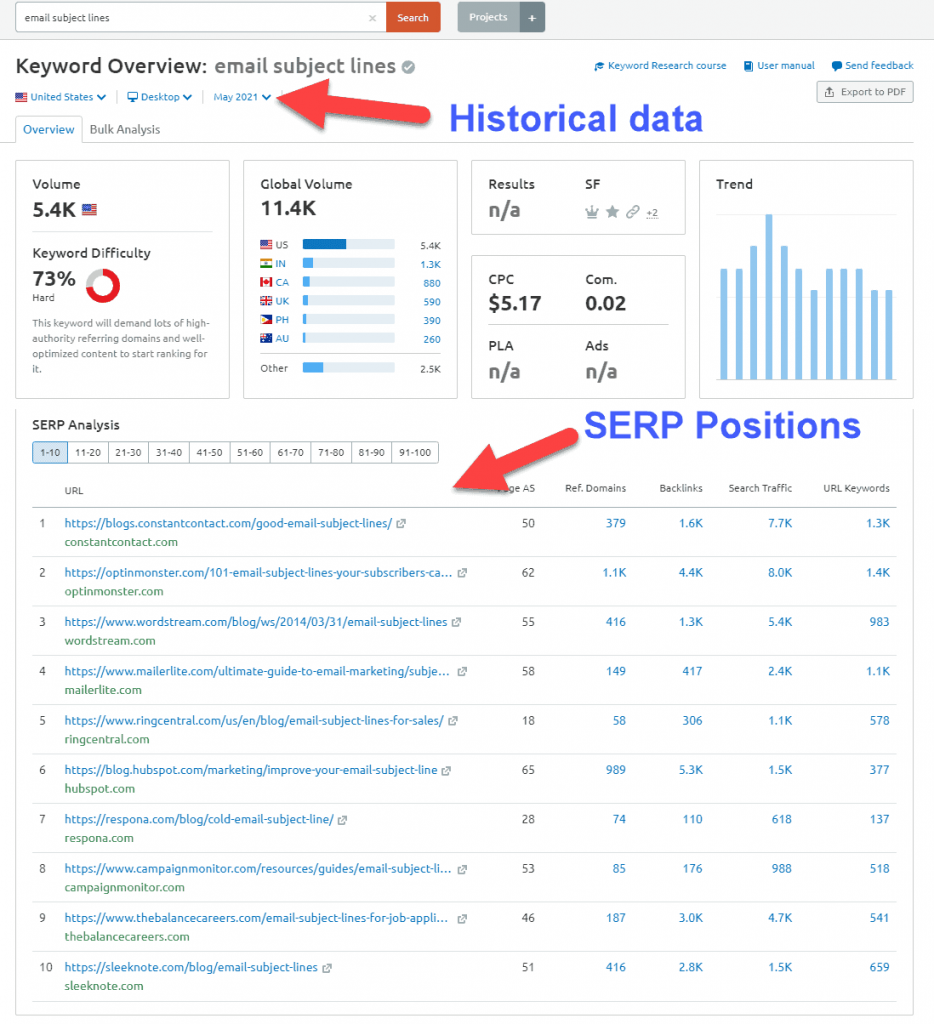Click the Other volume bar in Global Volume
934x1024 pixels.
[x=349, y=368]
